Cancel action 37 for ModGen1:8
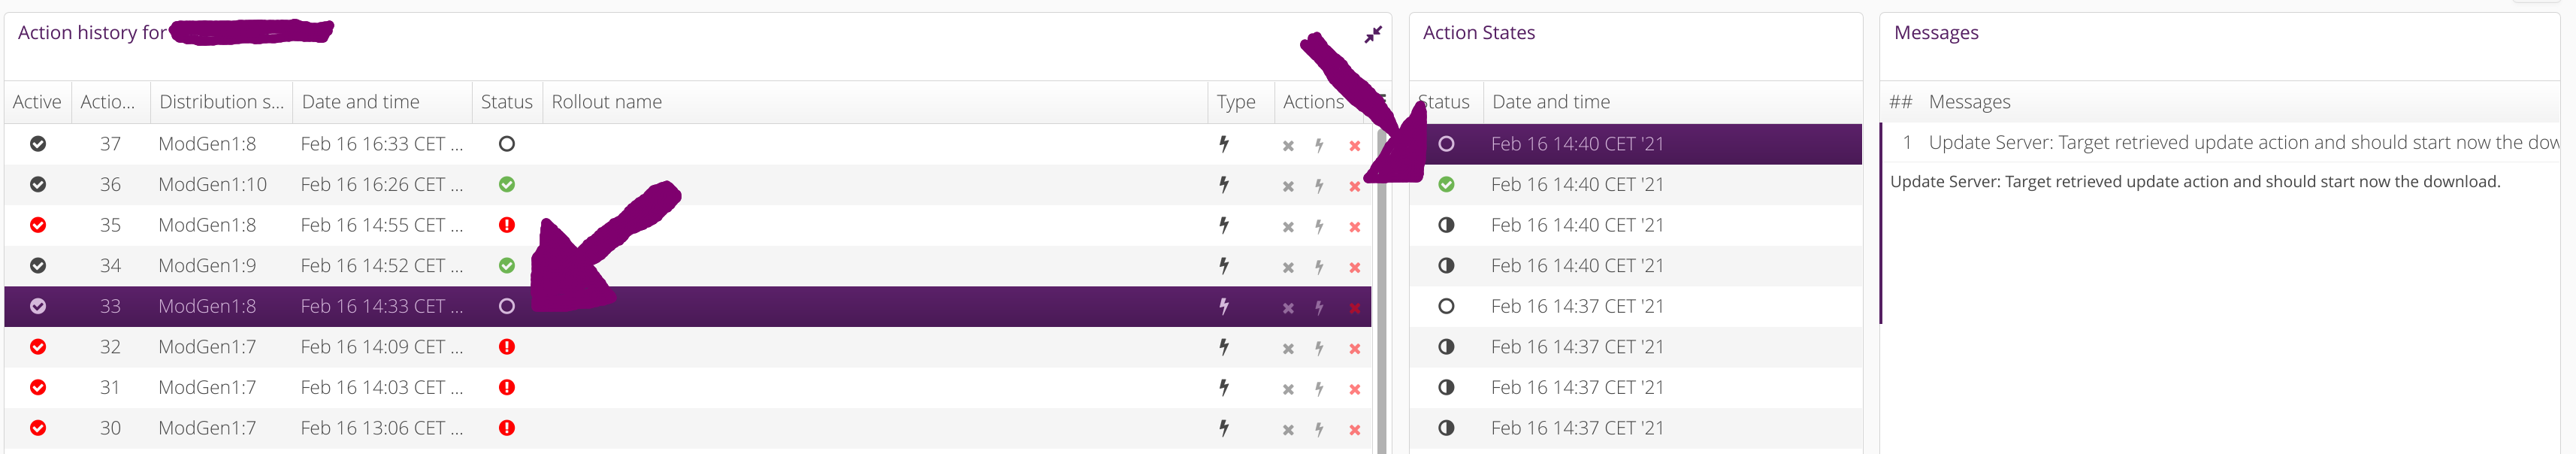The image size is (2576, 454). coord(1288,143)
